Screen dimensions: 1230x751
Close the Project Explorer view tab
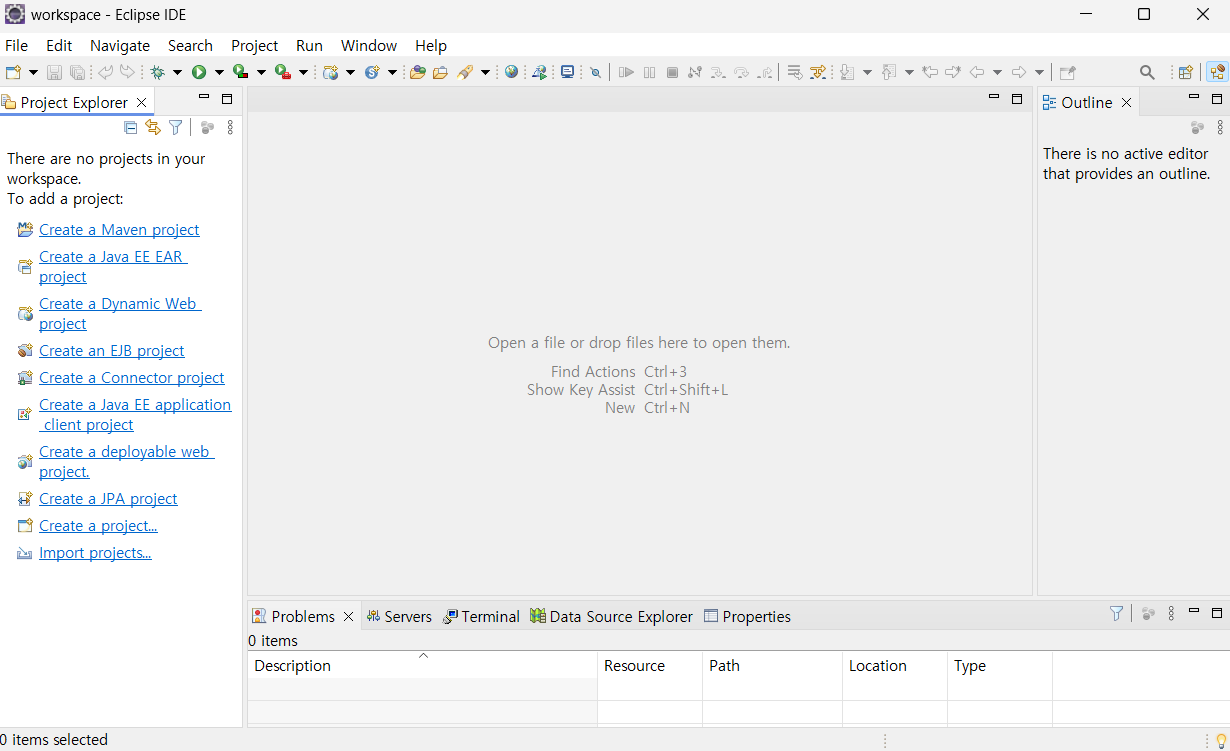(x=141, y=102)
